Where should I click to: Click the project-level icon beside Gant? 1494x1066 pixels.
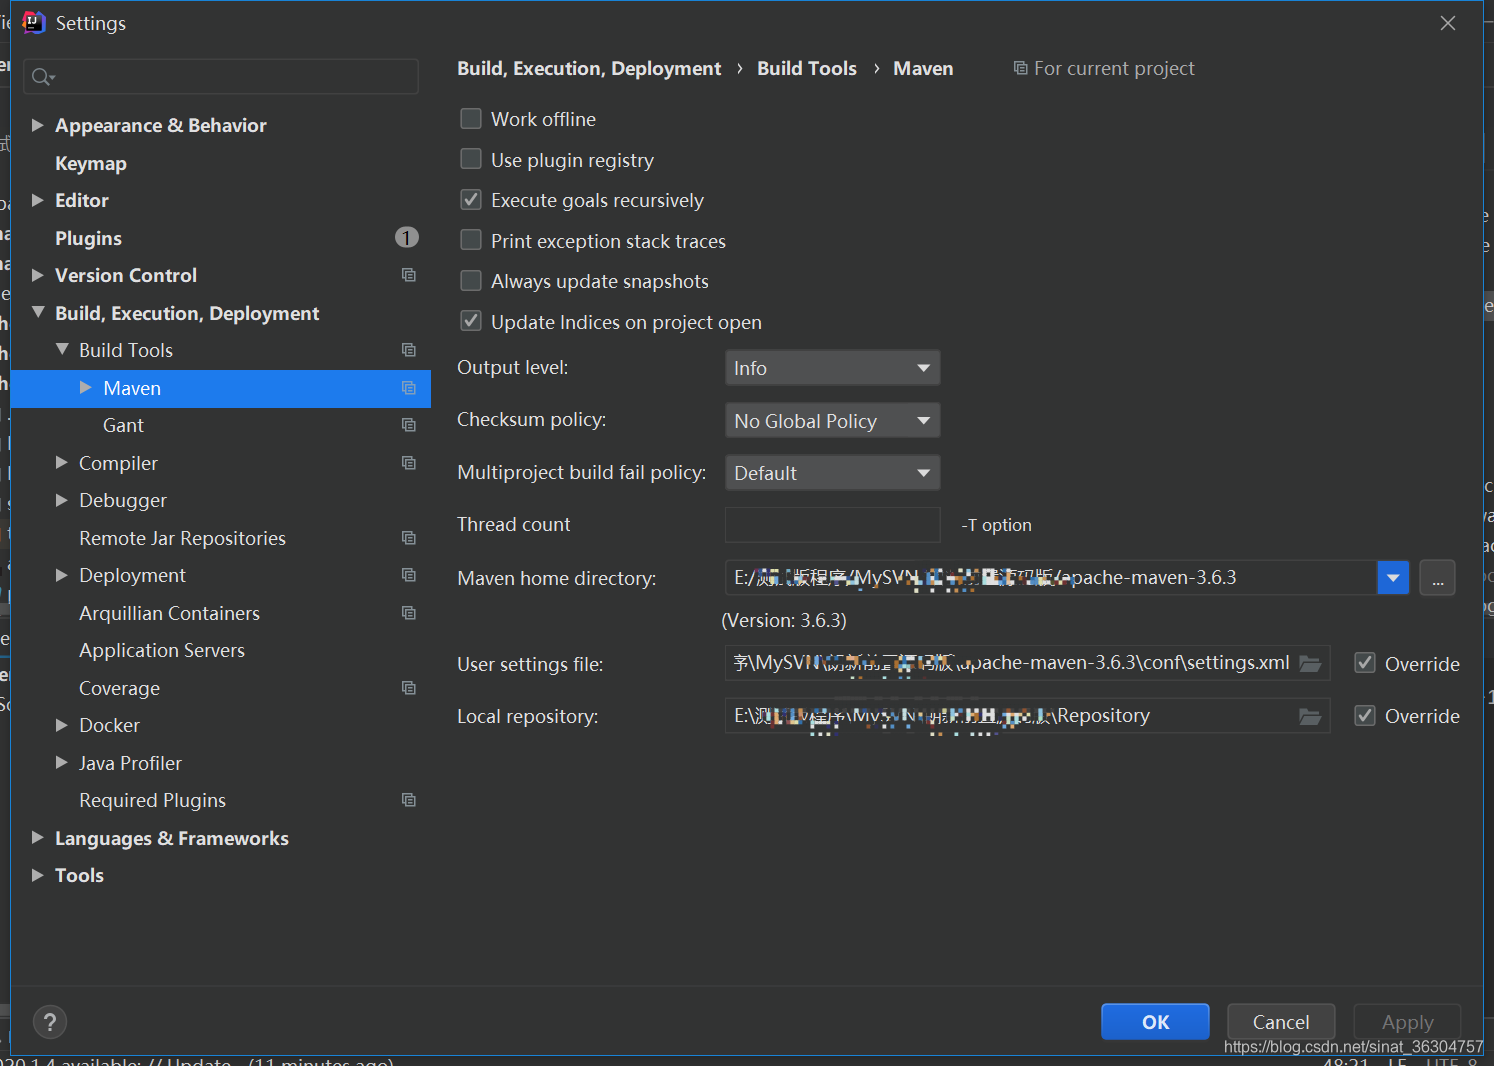tap(409, 425)
